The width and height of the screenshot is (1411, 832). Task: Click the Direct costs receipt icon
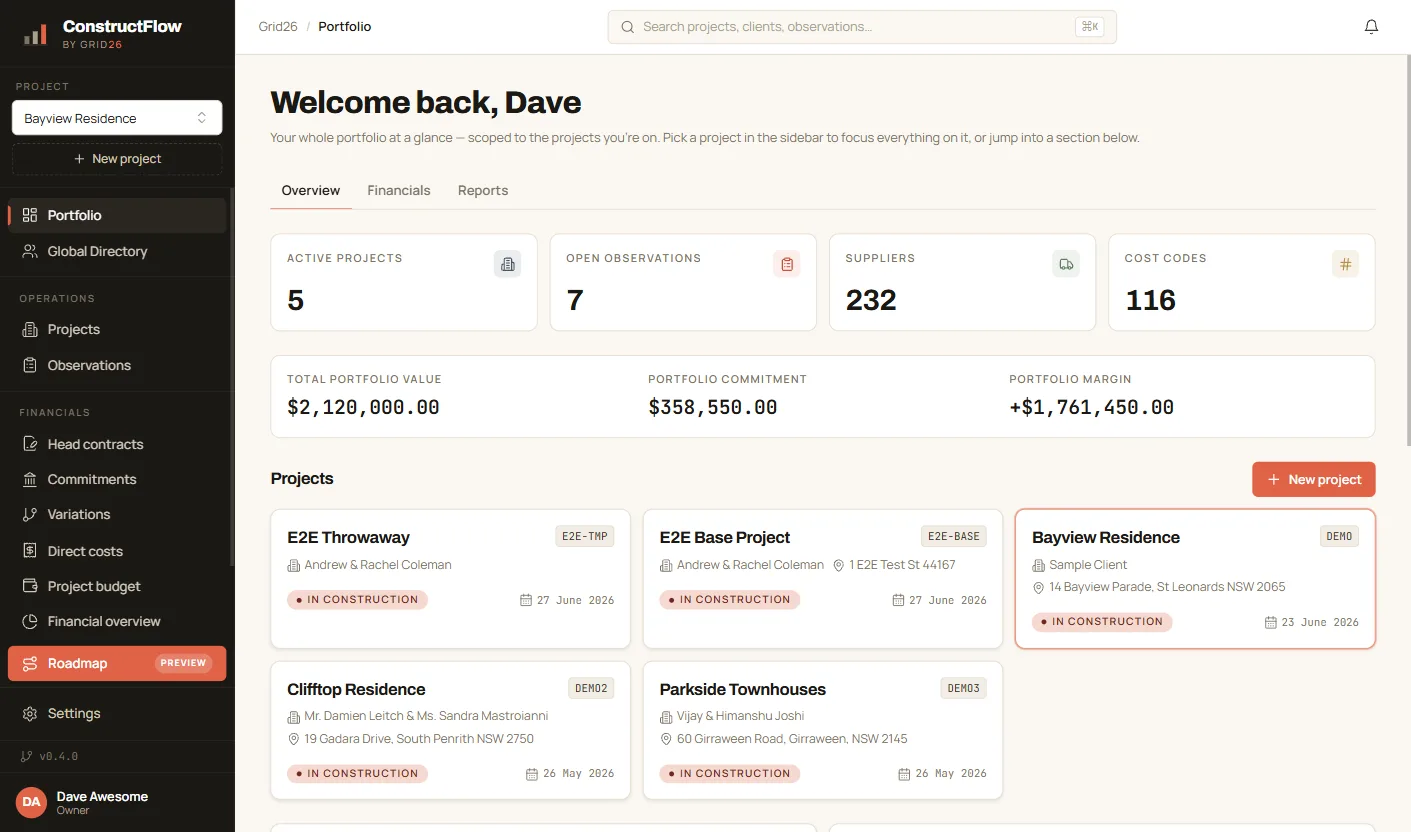(30, 551)
